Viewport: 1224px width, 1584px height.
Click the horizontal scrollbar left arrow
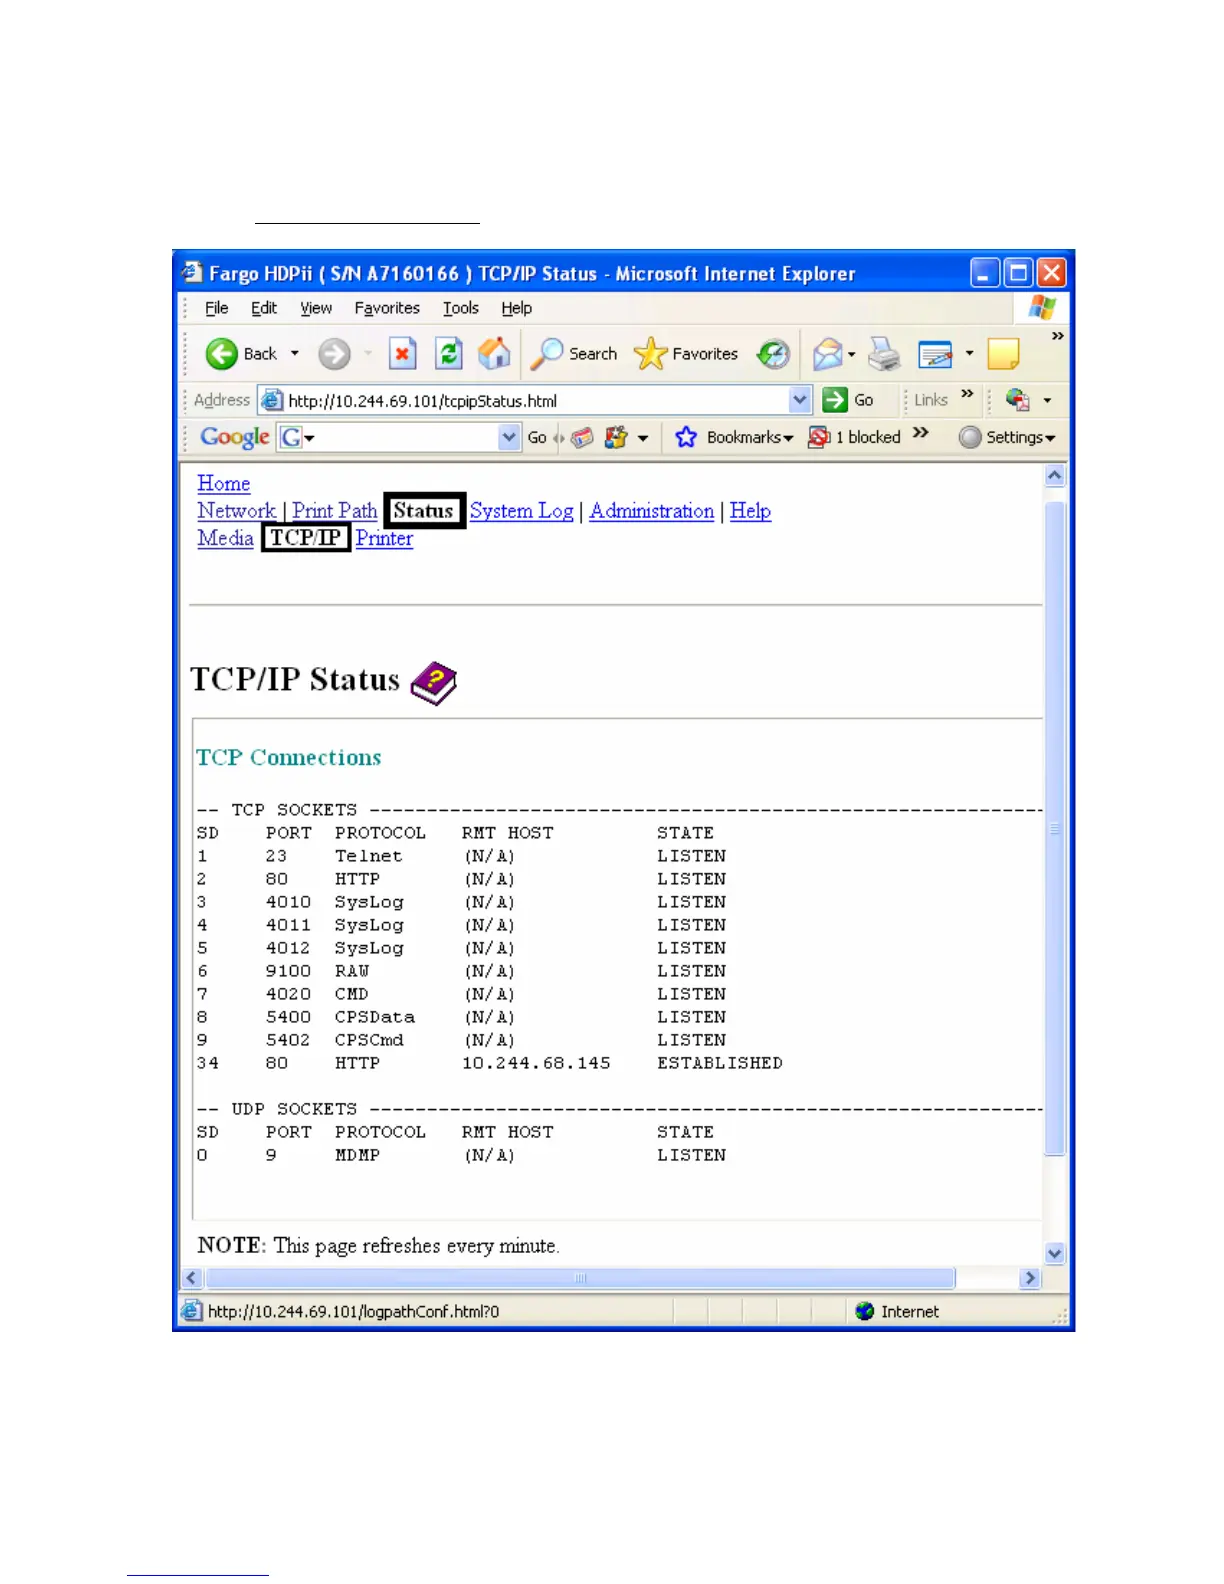192,1278
